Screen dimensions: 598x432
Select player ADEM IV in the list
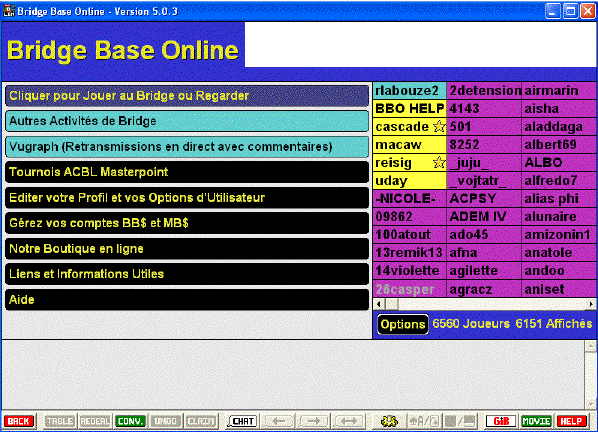[484, 217]
